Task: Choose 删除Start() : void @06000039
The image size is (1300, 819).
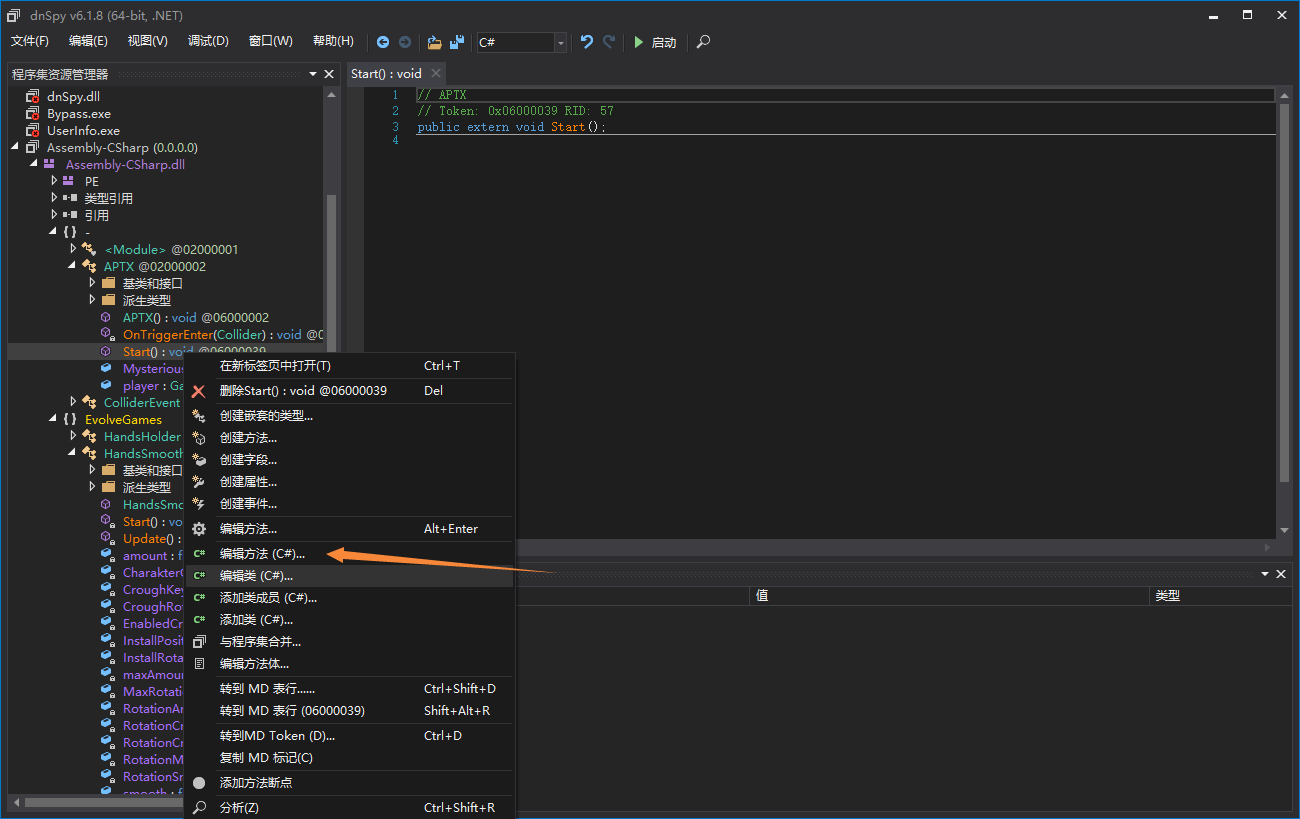Action: [x=351, y=391]
